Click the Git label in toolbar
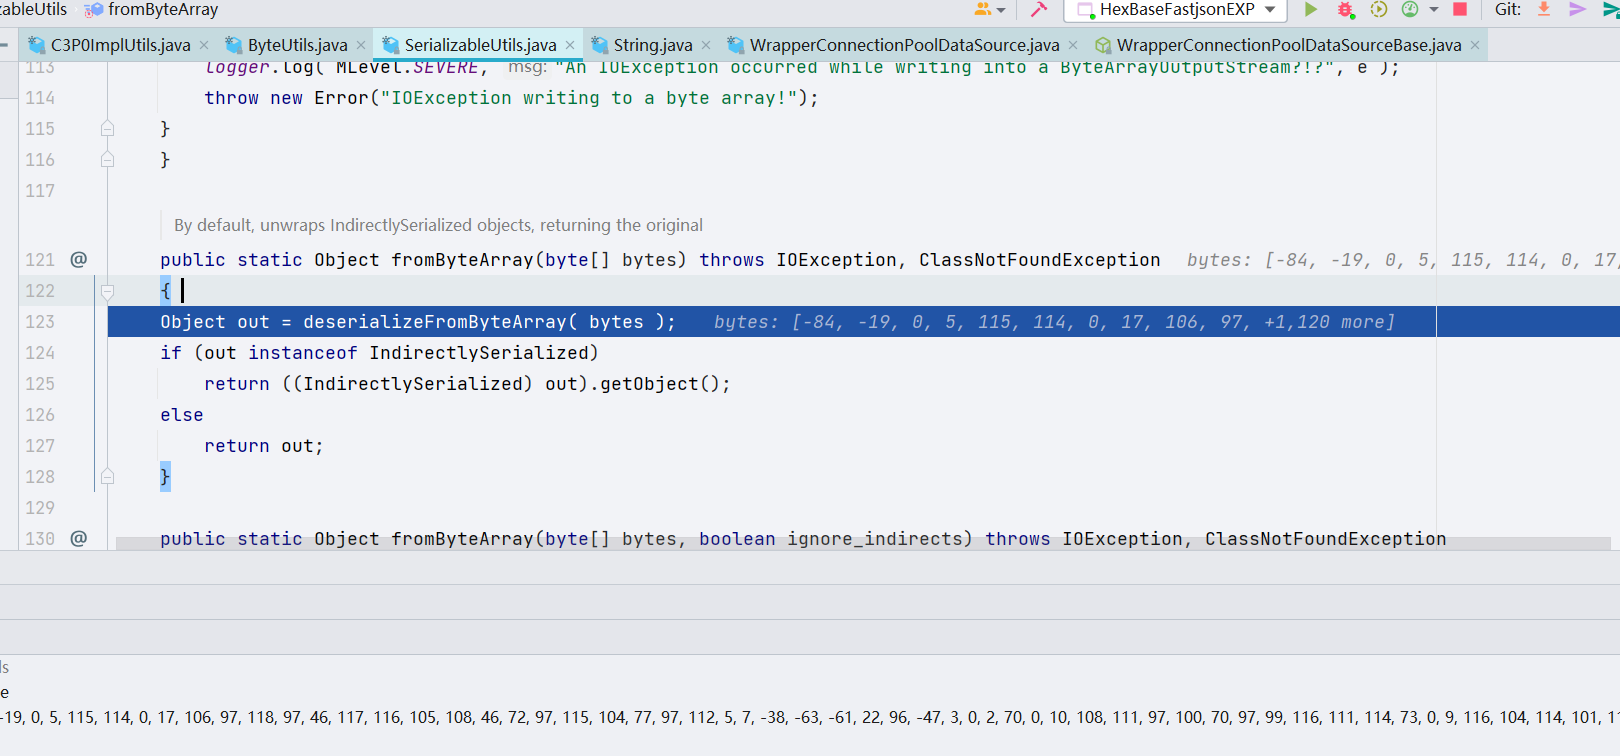The width and height of the screenshot is (1620, 756). click(1508, 9)
